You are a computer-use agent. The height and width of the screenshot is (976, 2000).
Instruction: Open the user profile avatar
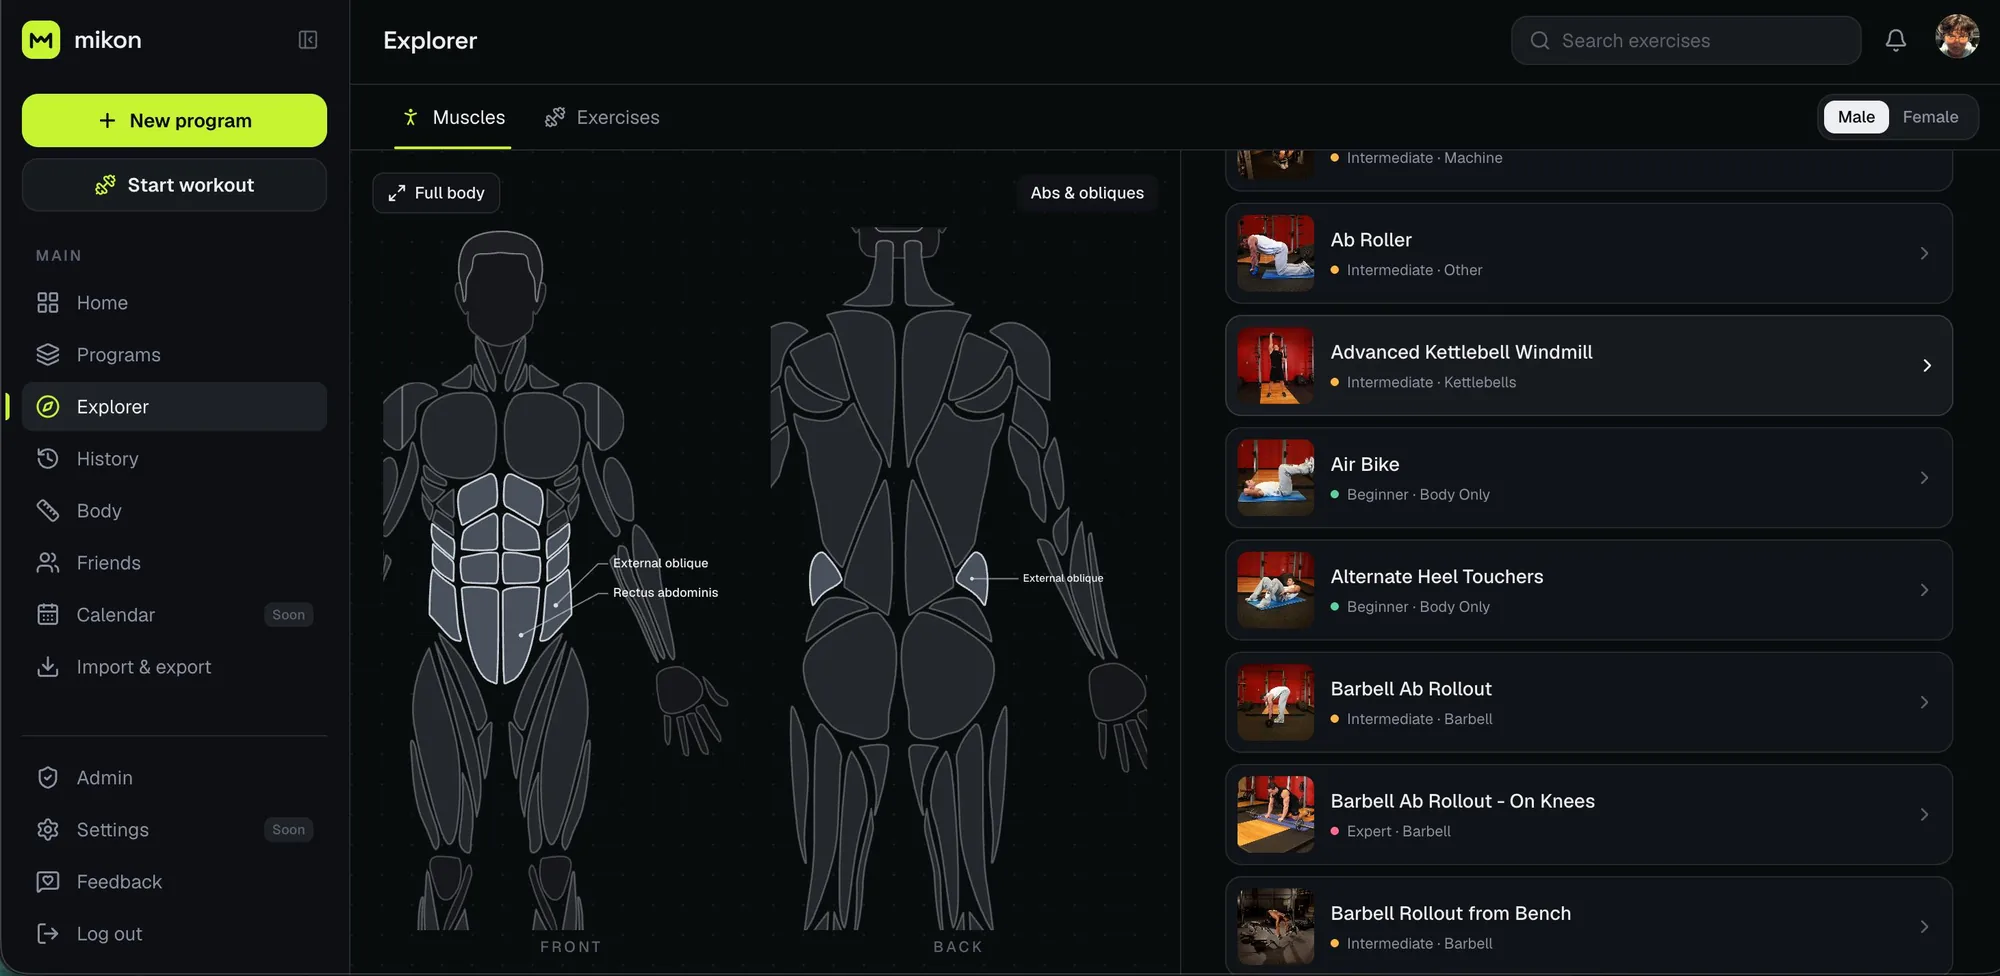(1957, 37)
